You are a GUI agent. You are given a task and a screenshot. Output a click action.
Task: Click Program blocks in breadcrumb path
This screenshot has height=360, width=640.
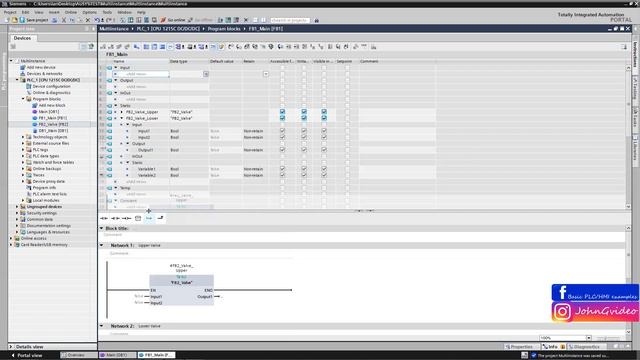click(224, 29)
